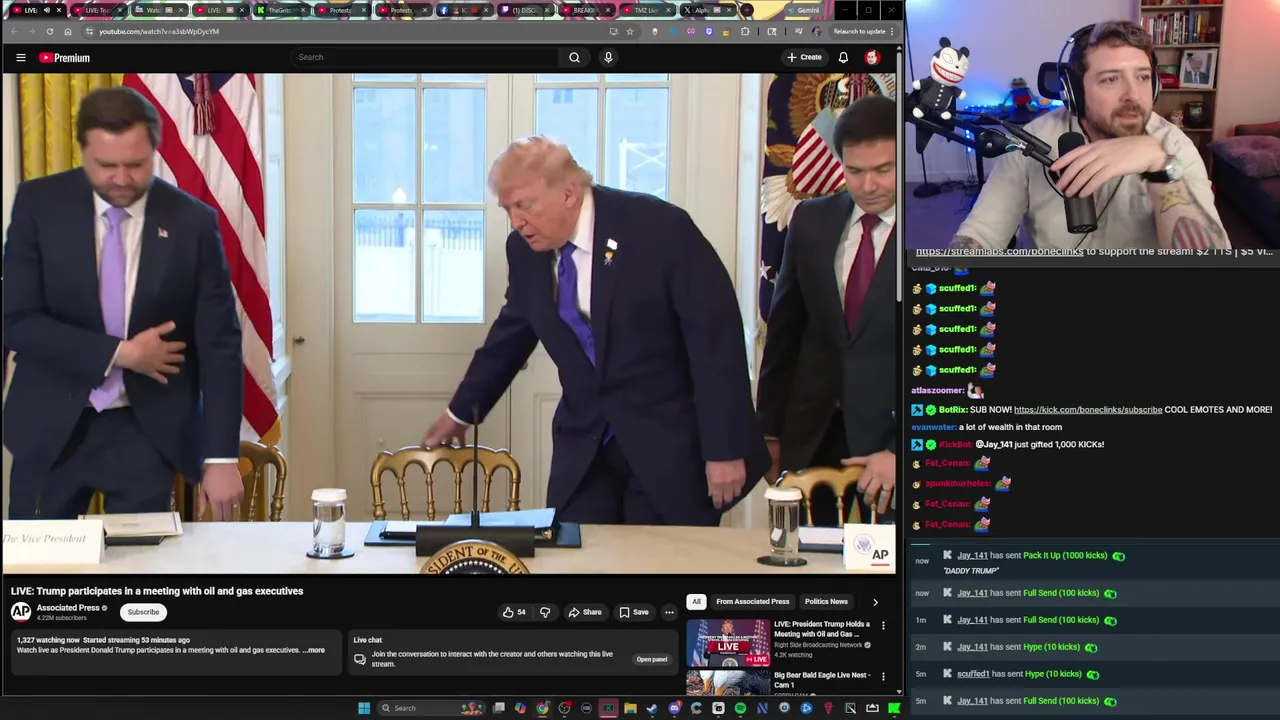Viewport: 1280px width, 720px height.
Task: Save the video to a playlist
Action: 633,612
